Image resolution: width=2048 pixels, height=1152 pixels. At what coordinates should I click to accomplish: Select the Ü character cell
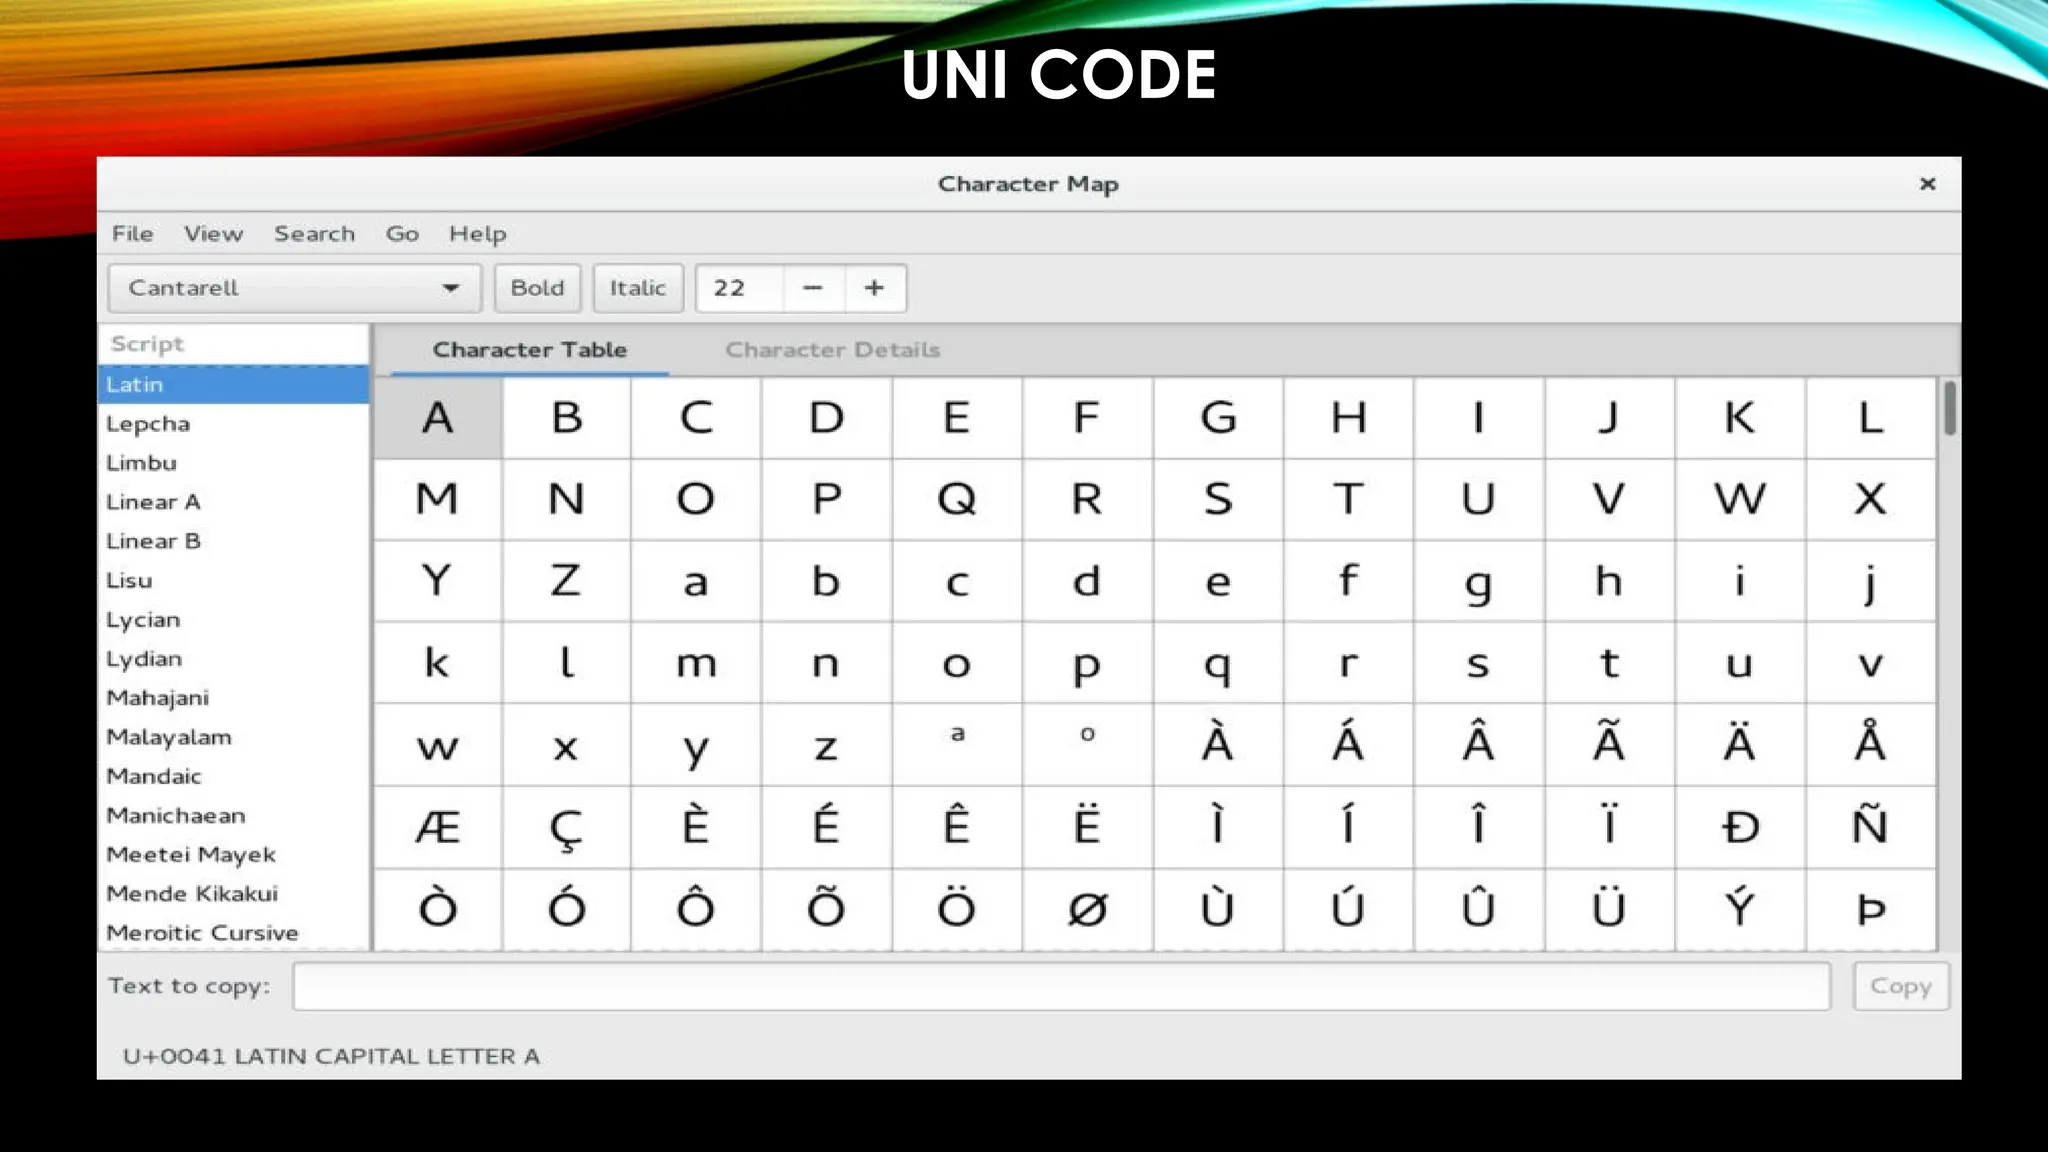pos(1609,909)
